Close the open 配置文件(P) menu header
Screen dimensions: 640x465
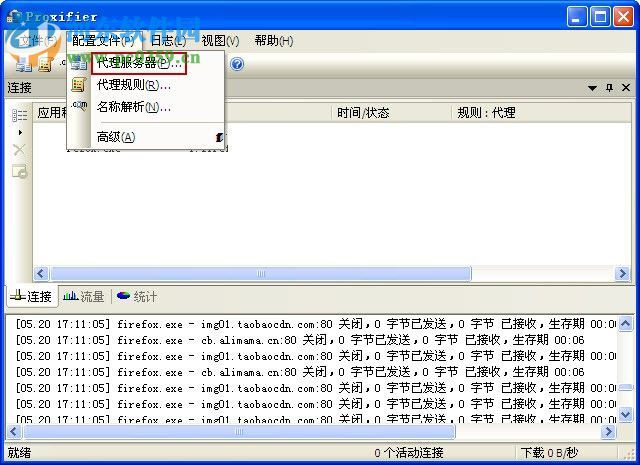[x=103, y=41]
